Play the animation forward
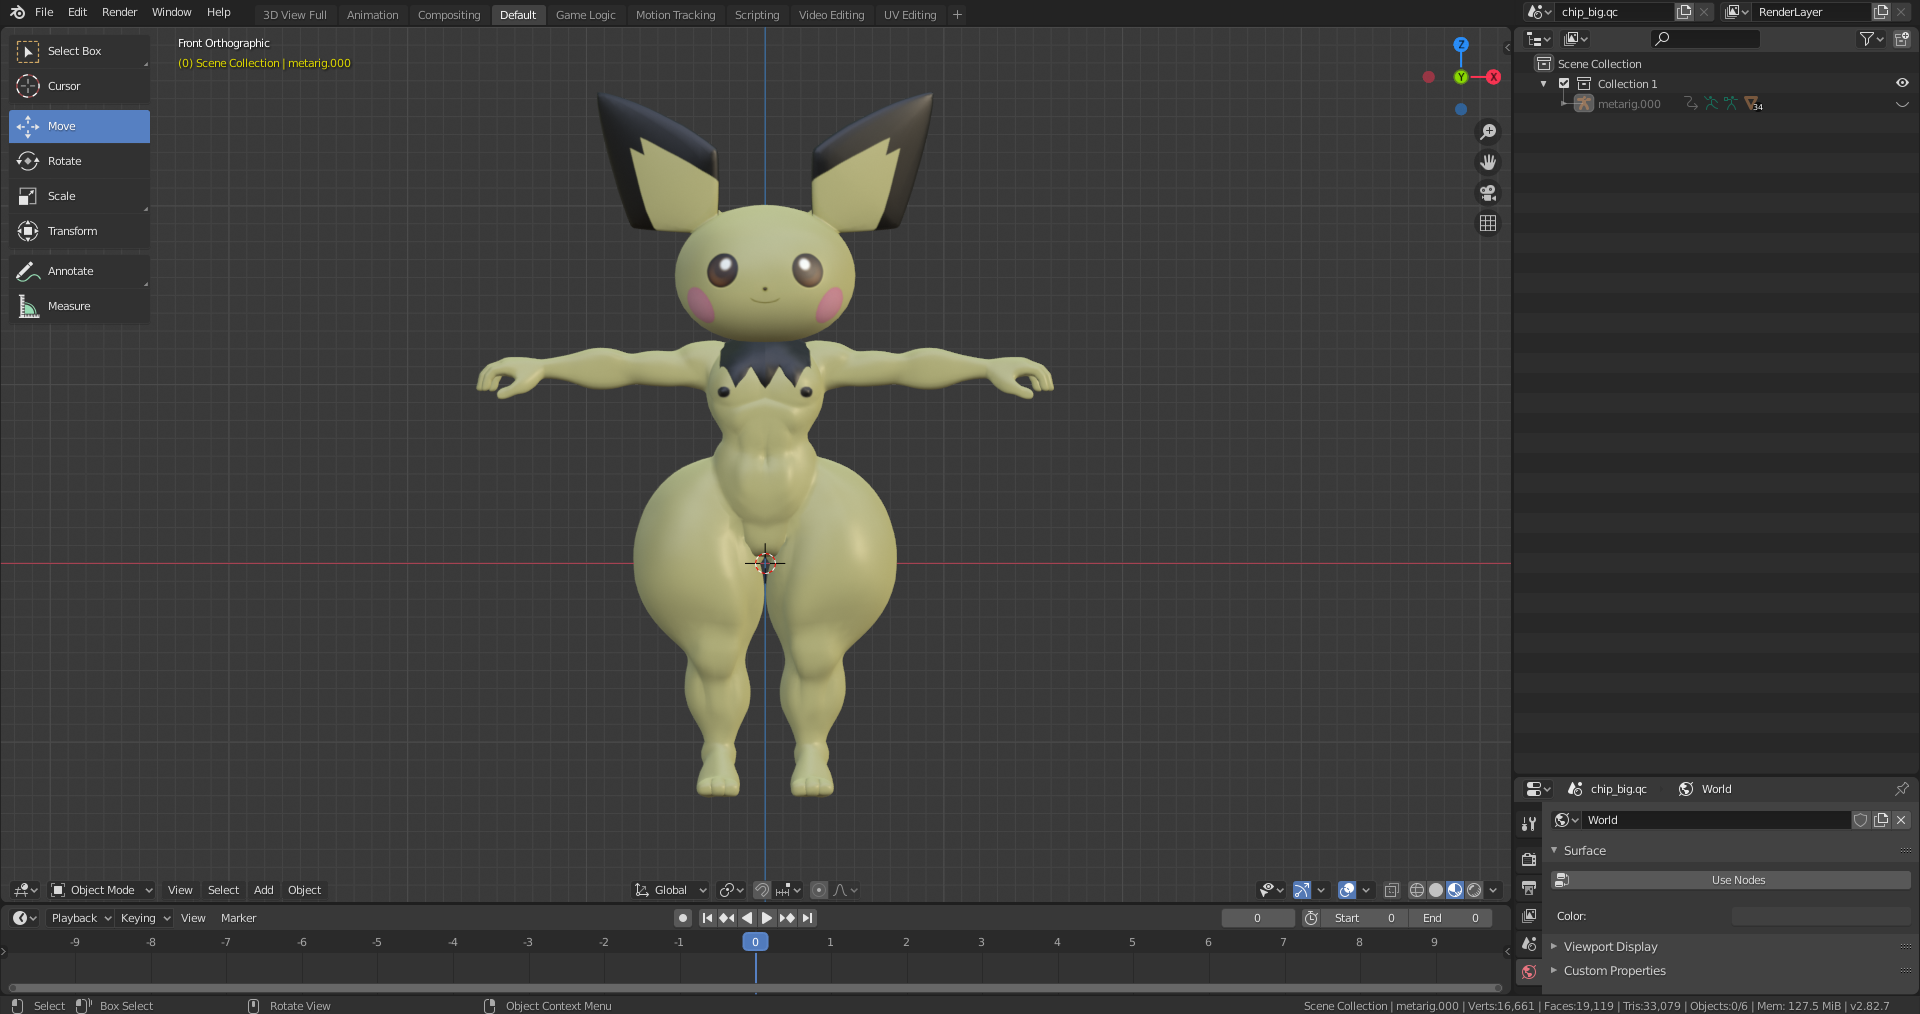1920x1014 pixels. tap(767, 918)
